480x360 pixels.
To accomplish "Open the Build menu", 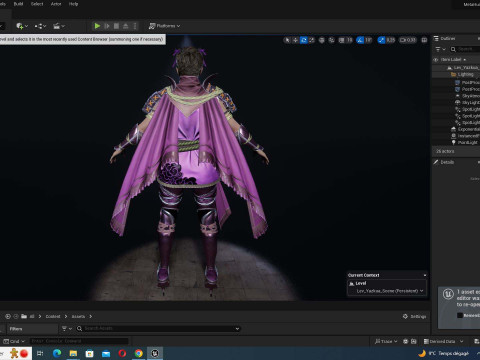I will tap(18, 4).
